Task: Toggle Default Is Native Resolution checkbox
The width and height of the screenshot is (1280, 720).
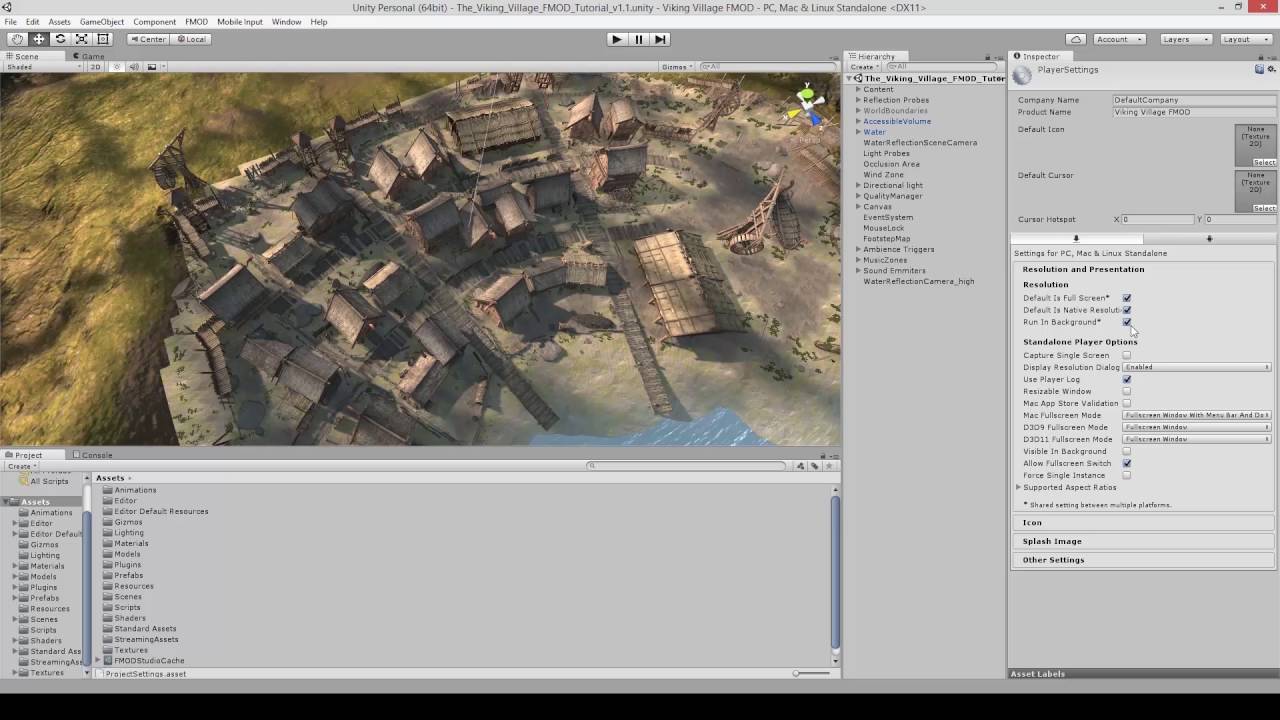Action: click(x=1127, y=310)
